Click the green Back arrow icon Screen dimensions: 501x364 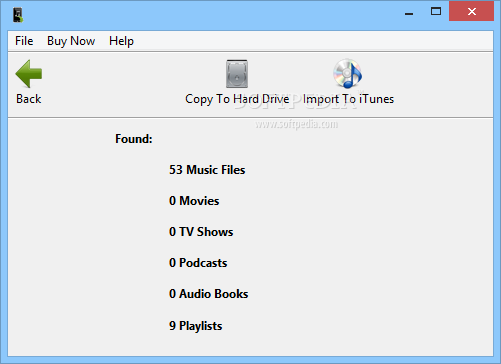tap(29, 74)
